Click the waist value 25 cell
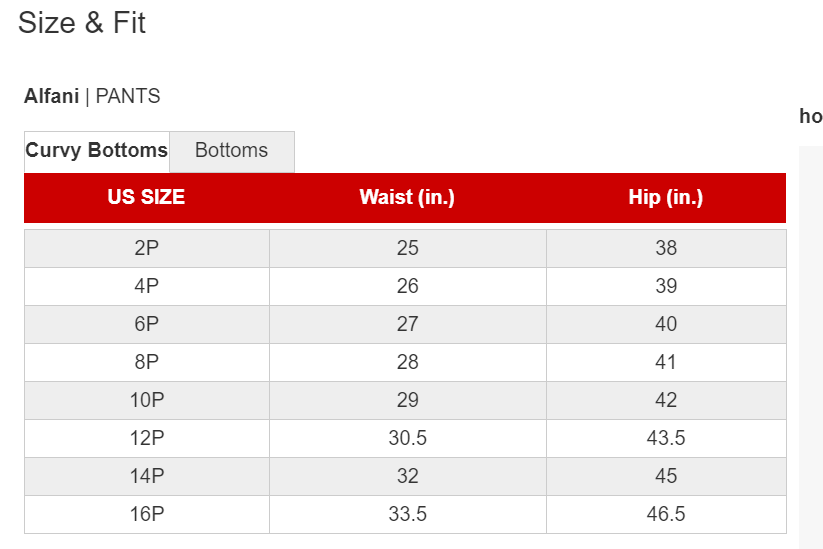823x549 pixels. click(408, 248)
